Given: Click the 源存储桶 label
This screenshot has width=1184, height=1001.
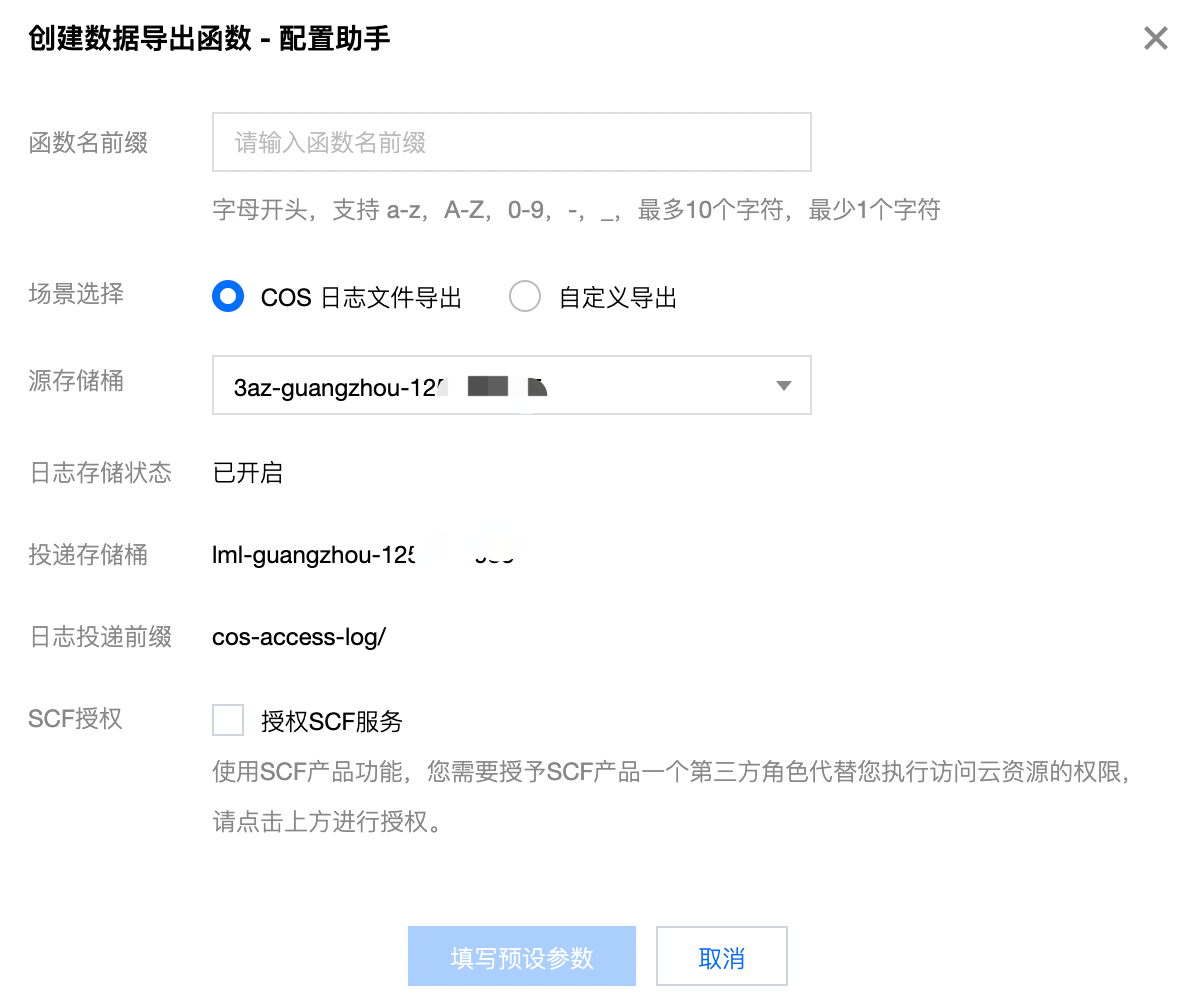Looking at the screenshot, I should pos(76,381).
